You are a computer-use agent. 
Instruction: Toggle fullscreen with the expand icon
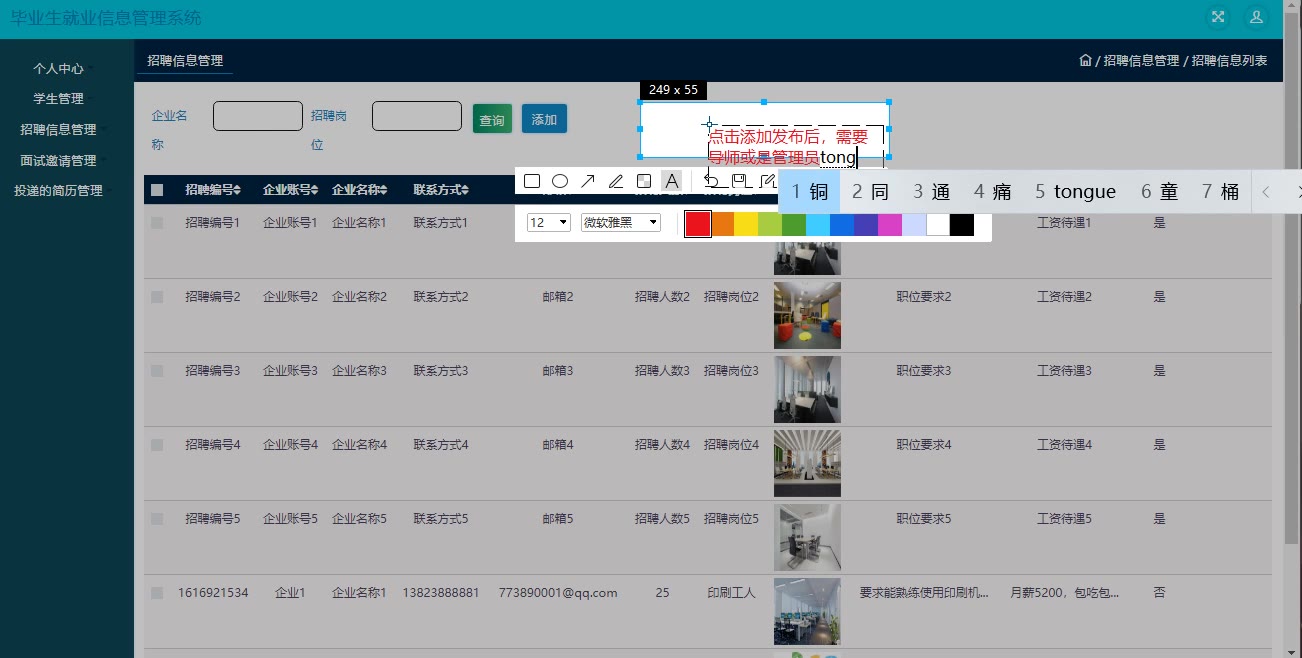pyautogui.click(x=1218, y=17)
